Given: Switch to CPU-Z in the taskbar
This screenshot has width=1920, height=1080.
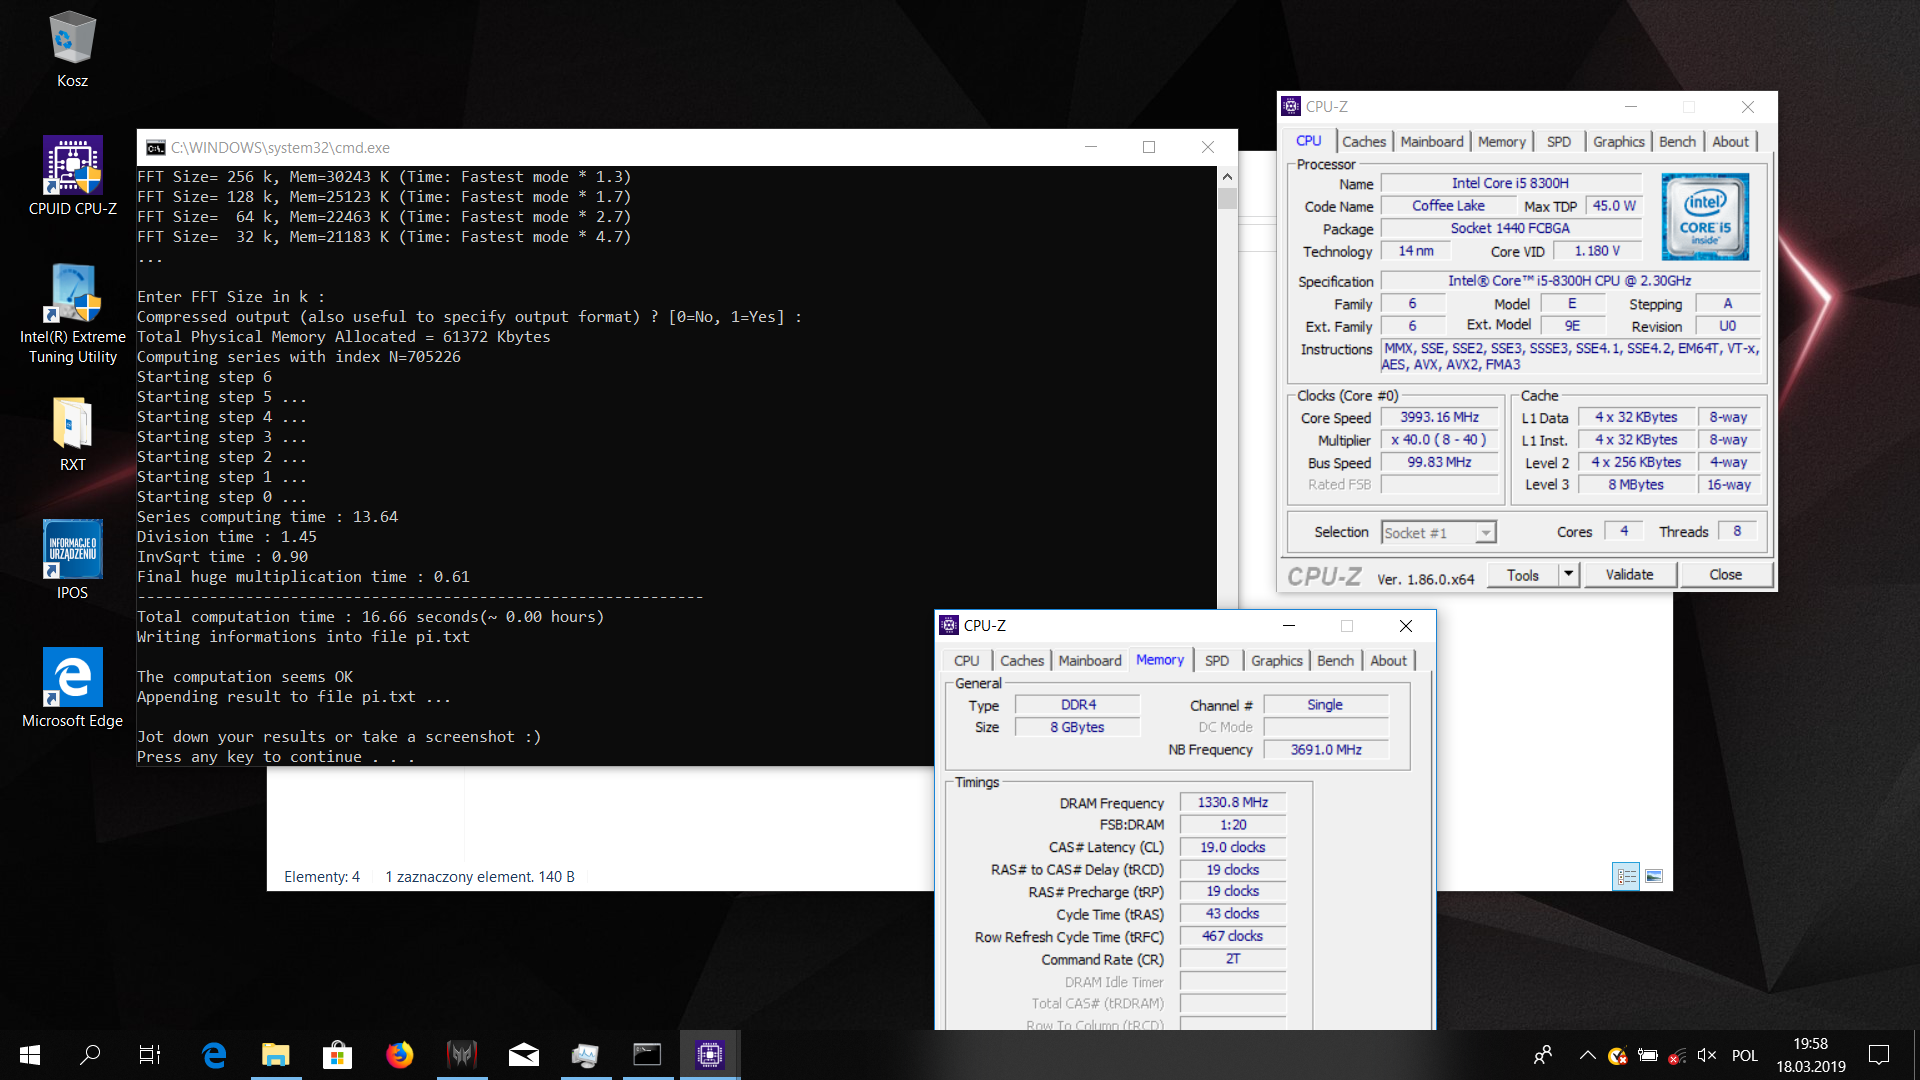Looking at the screenshot, I should coord(709,1054).
